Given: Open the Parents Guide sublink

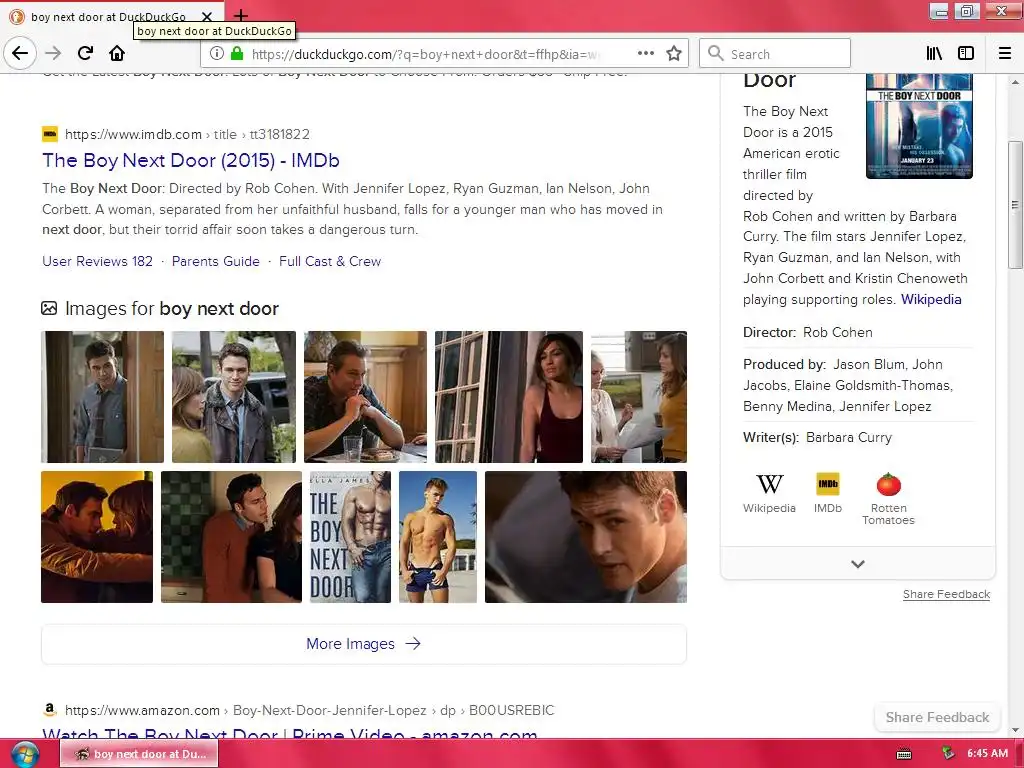Looking at the screenshot, I should click(216, 261).
